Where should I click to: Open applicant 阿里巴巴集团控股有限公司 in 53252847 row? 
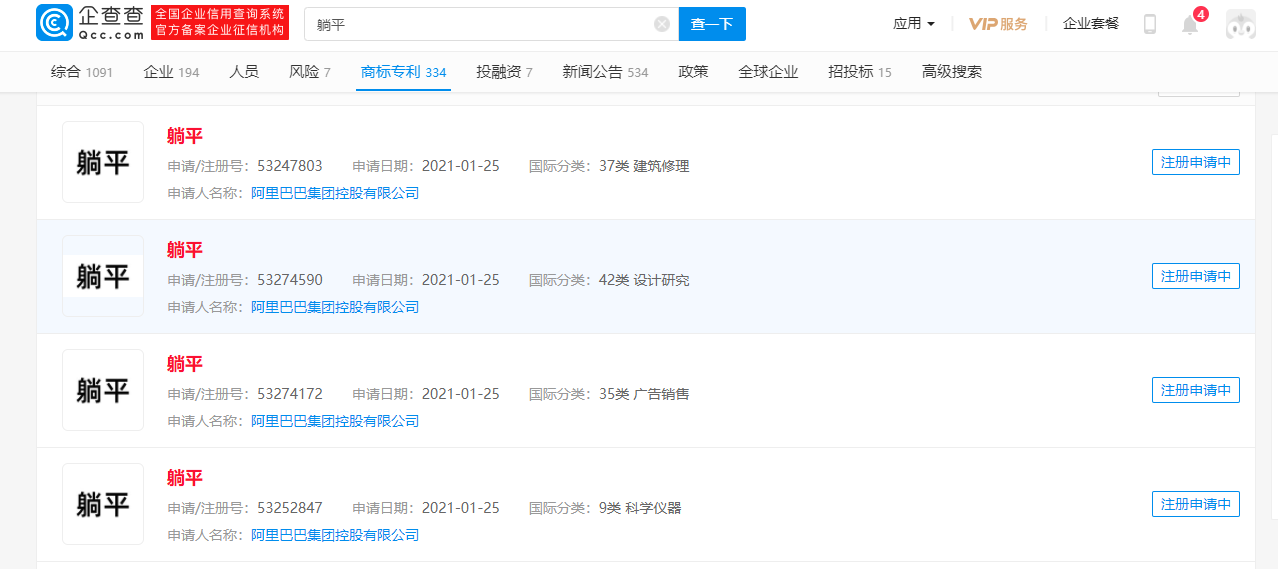335,535
